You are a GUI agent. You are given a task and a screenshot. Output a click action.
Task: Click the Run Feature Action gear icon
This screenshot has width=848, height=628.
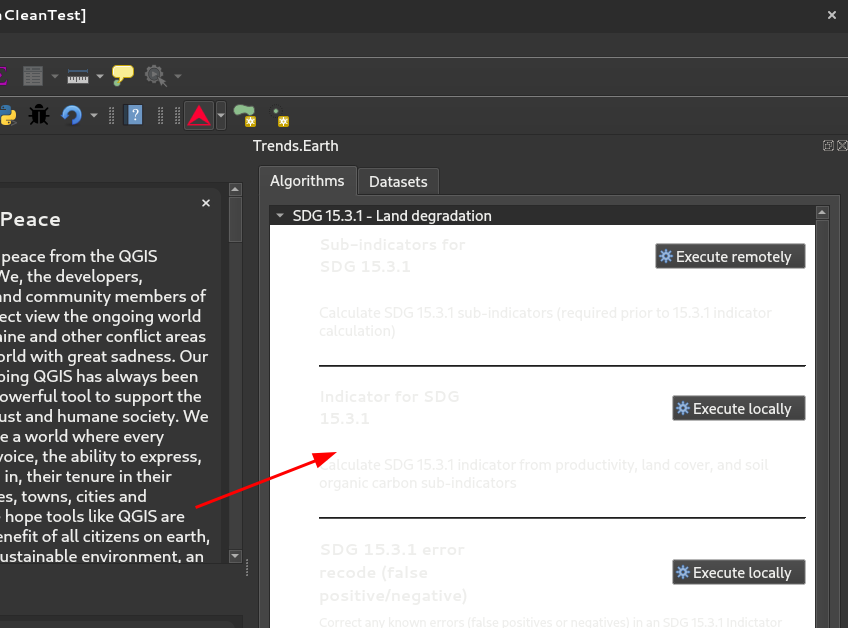point(156,76)
